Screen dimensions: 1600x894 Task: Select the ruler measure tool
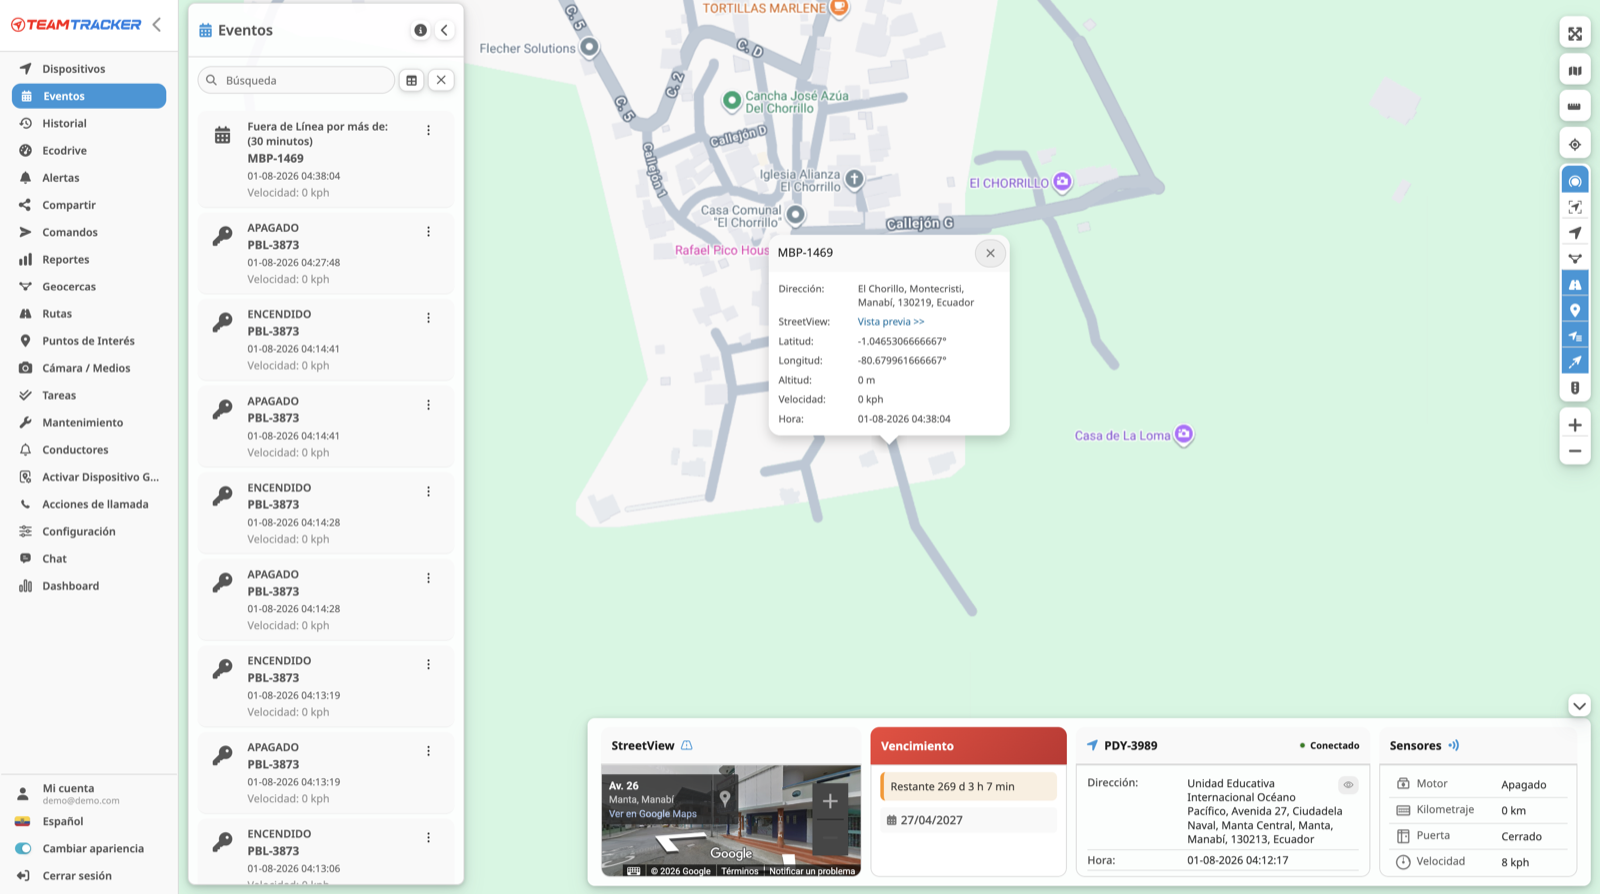1575,106
